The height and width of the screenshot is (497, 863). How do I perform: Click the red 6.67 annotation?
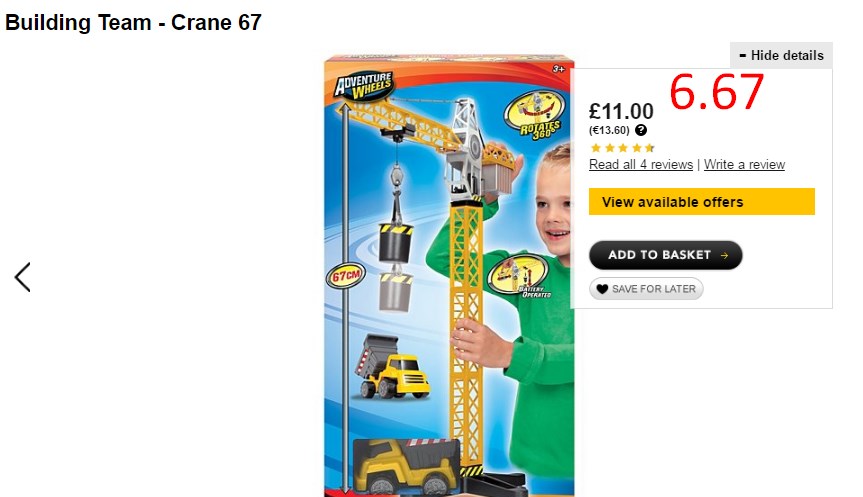717,92
